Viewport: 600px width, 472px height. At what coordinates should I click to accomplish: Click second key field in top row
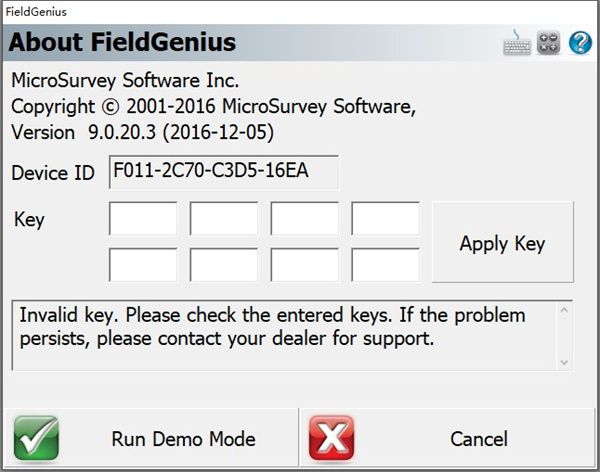(x=223, y=218)
